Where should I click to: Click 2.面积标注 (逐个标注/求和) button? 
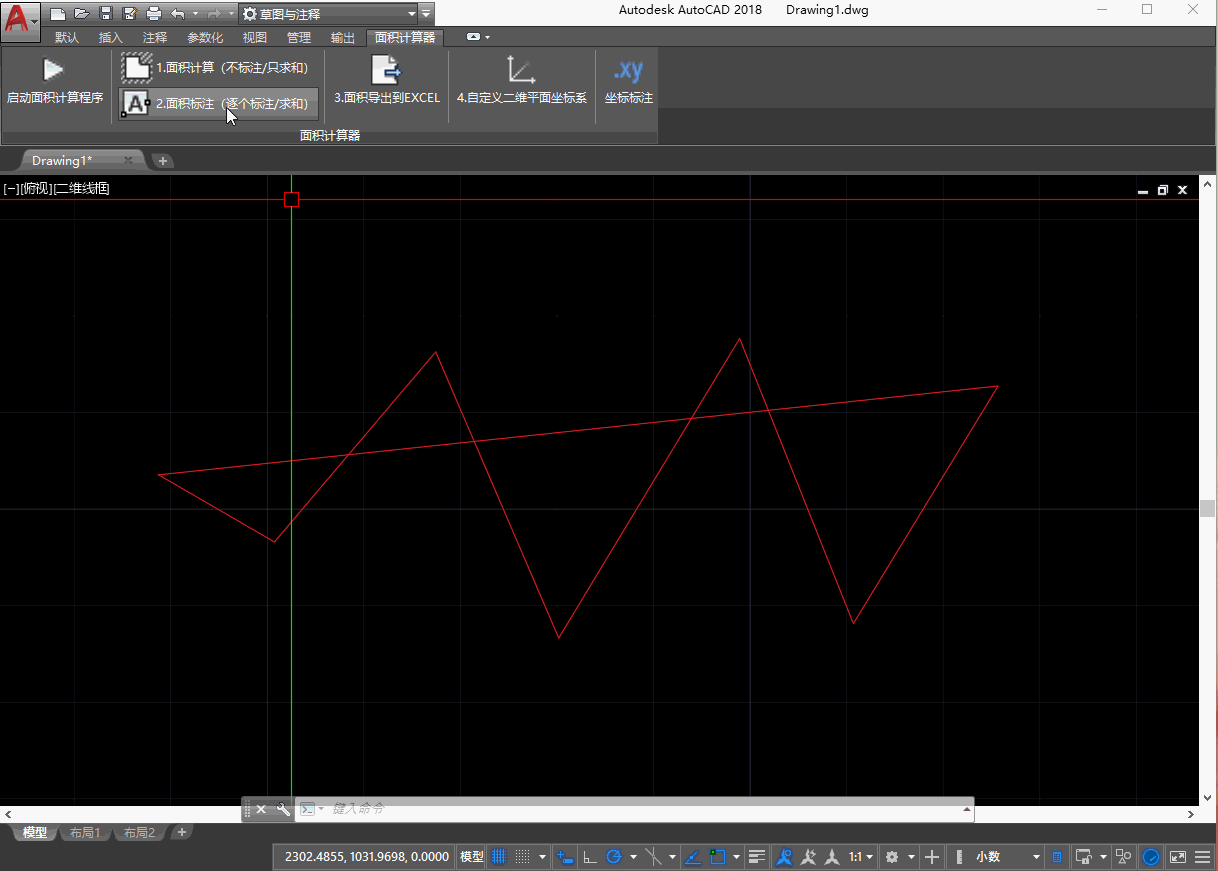(219, 103)
